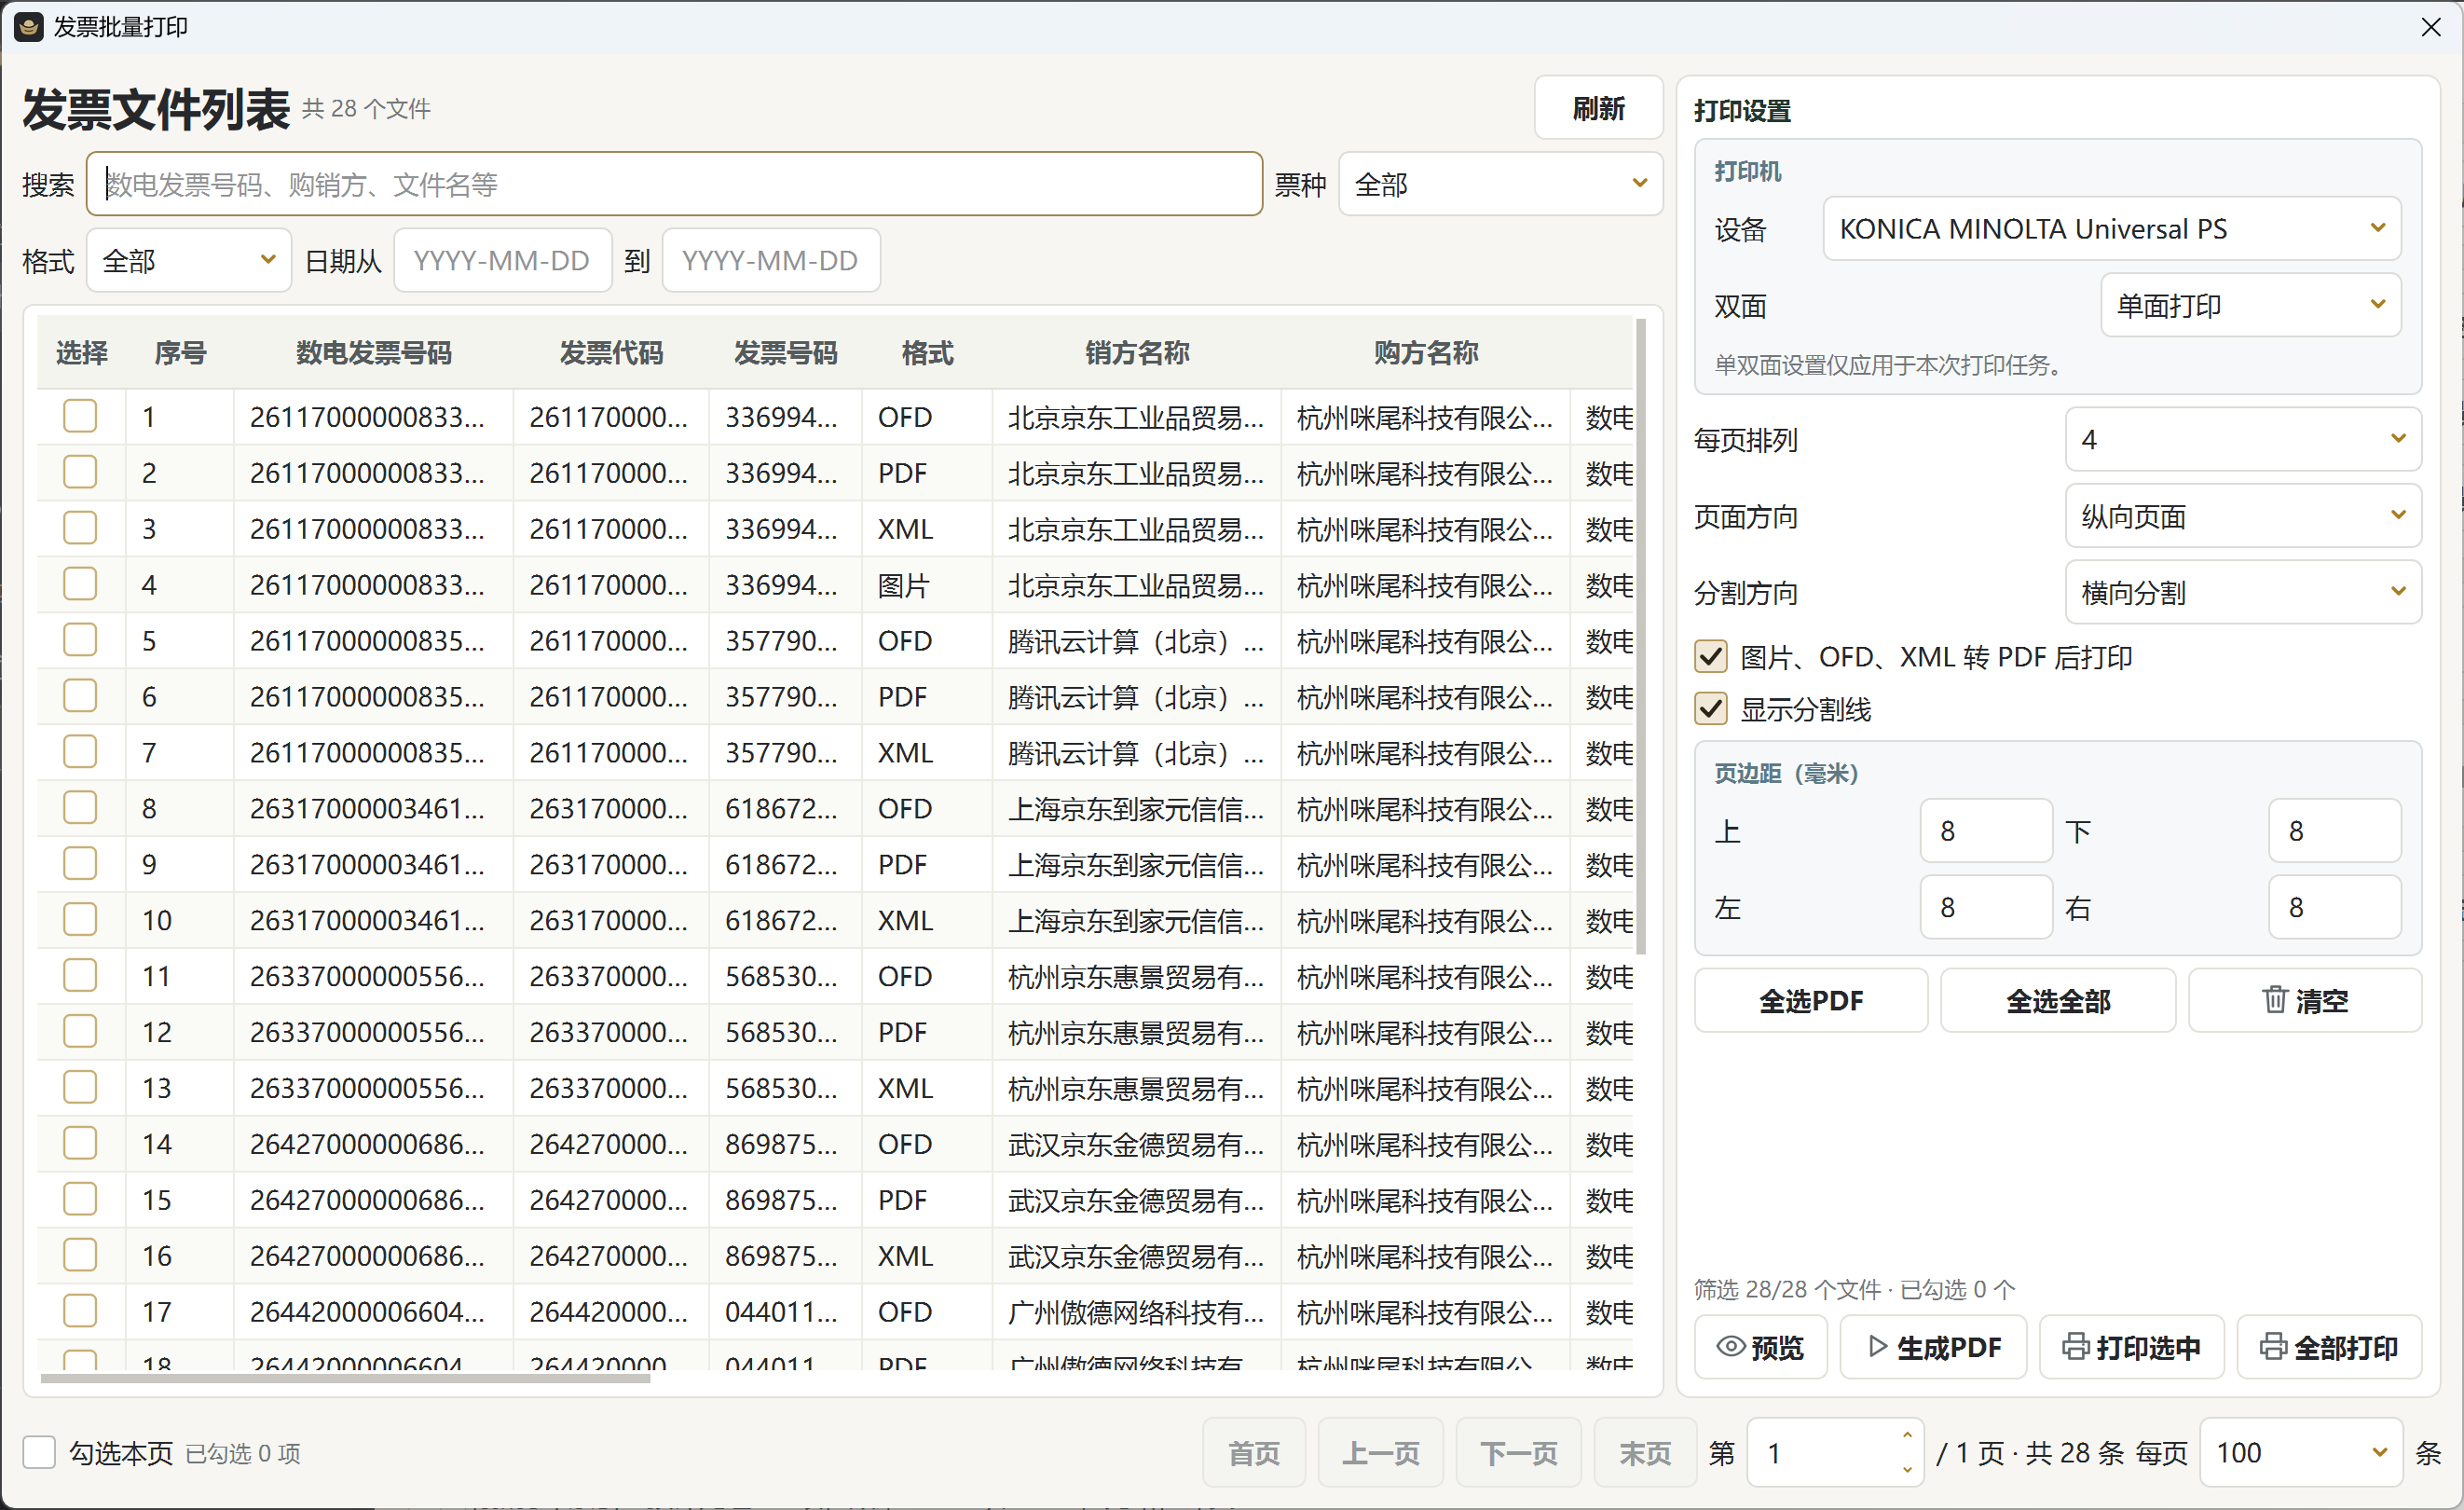Focus the 搜索 input field
This screenshot has height=1510, width=2464.
pos(674,184)
